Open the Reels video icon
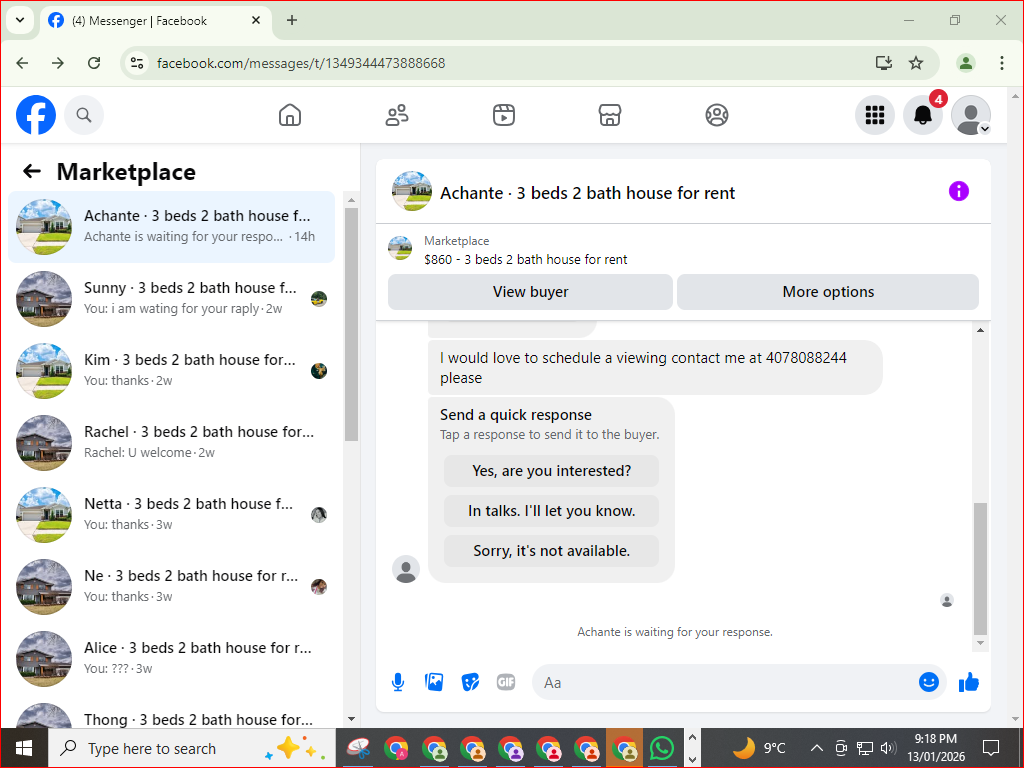Image resolution: width=1024 pixels, height=768 pixels. coord(504,115)
